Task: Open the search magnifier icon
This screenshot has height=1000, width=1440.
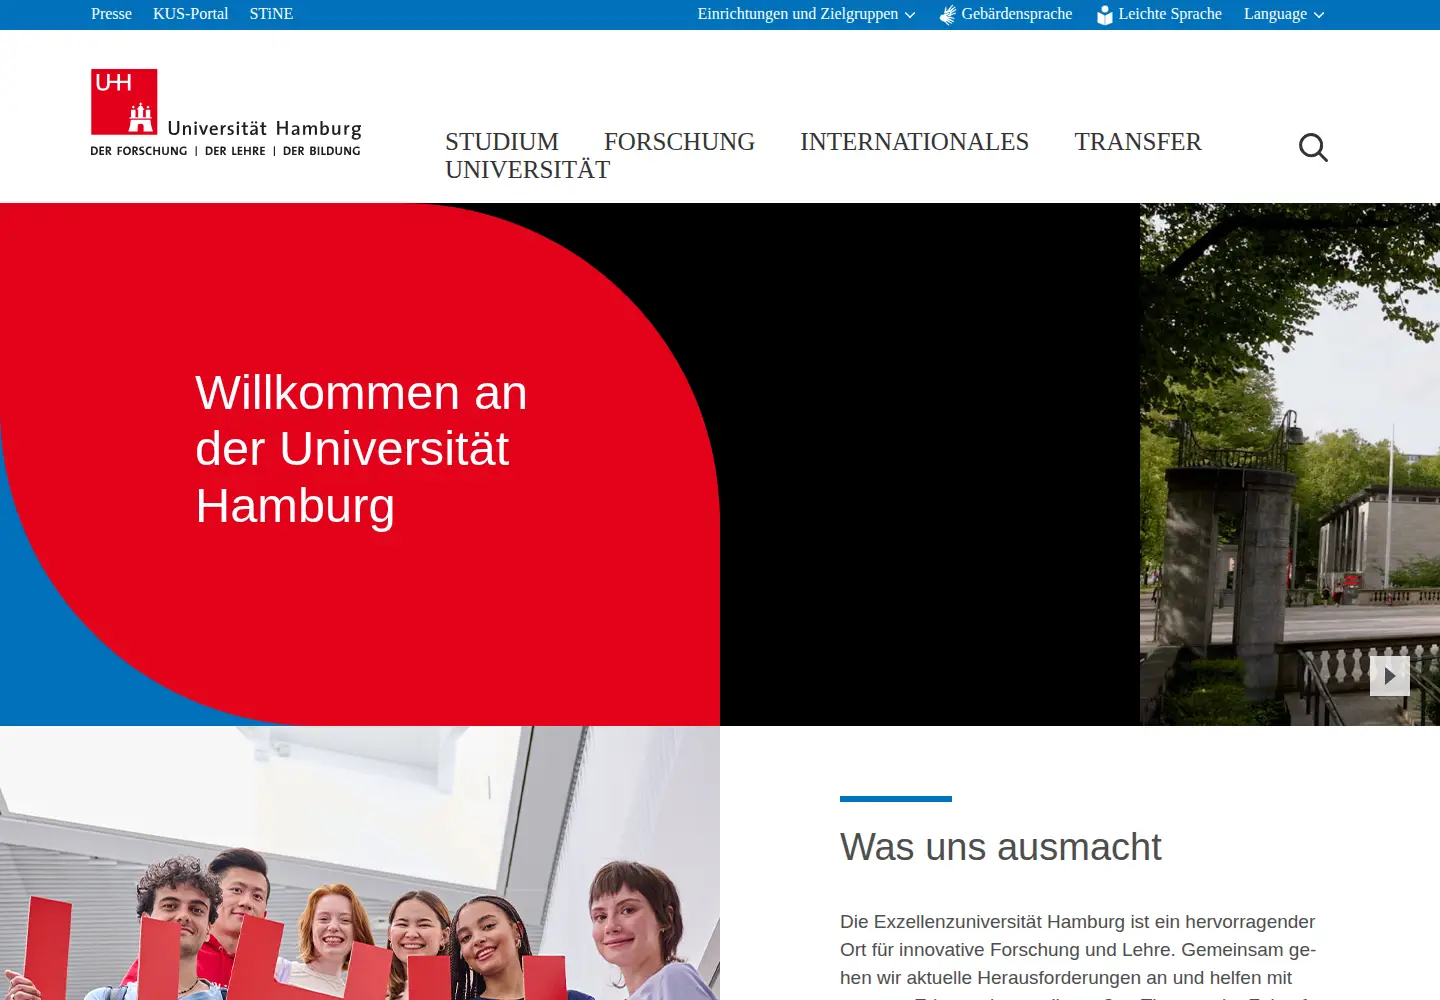Action: coord(1313,148)
